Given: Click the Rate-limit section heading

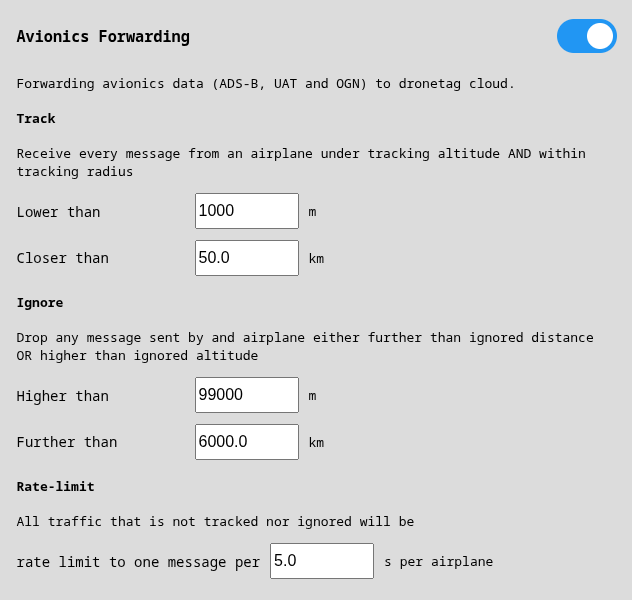Looking at the screenshot, I should pos(56,486).
